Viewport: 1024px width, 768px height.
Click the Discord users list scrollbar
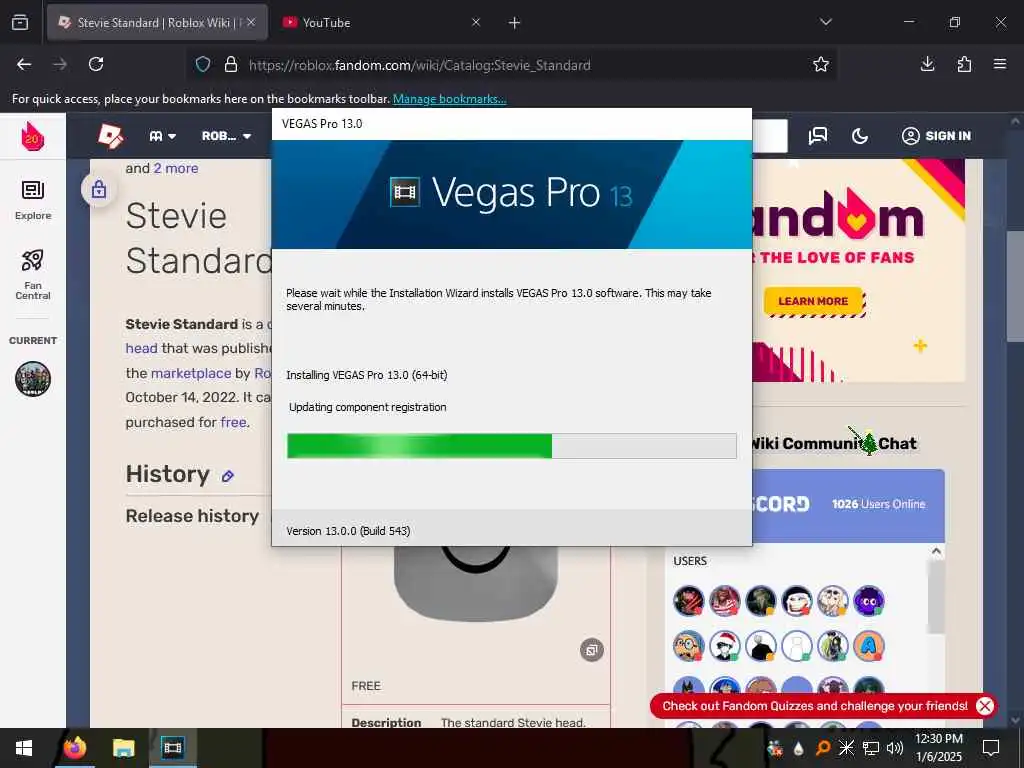936,596
